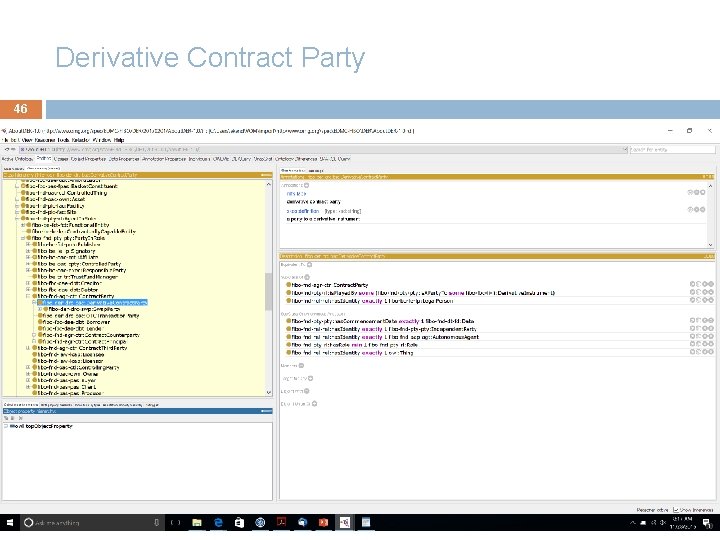Expand the Signatory tree node
720x540 pixels.
28,252
